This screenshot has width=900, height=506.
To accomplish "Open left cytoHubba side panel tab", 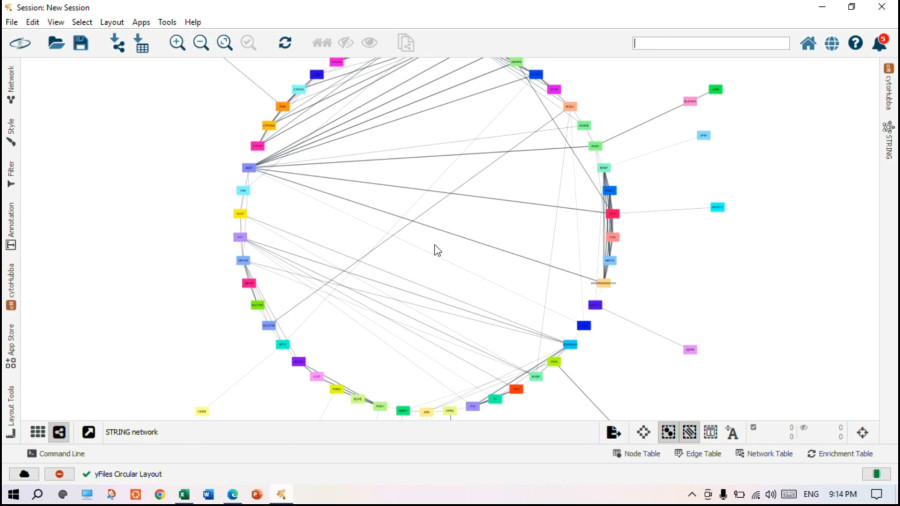I will pyautogui.click(x=10, y=287).
